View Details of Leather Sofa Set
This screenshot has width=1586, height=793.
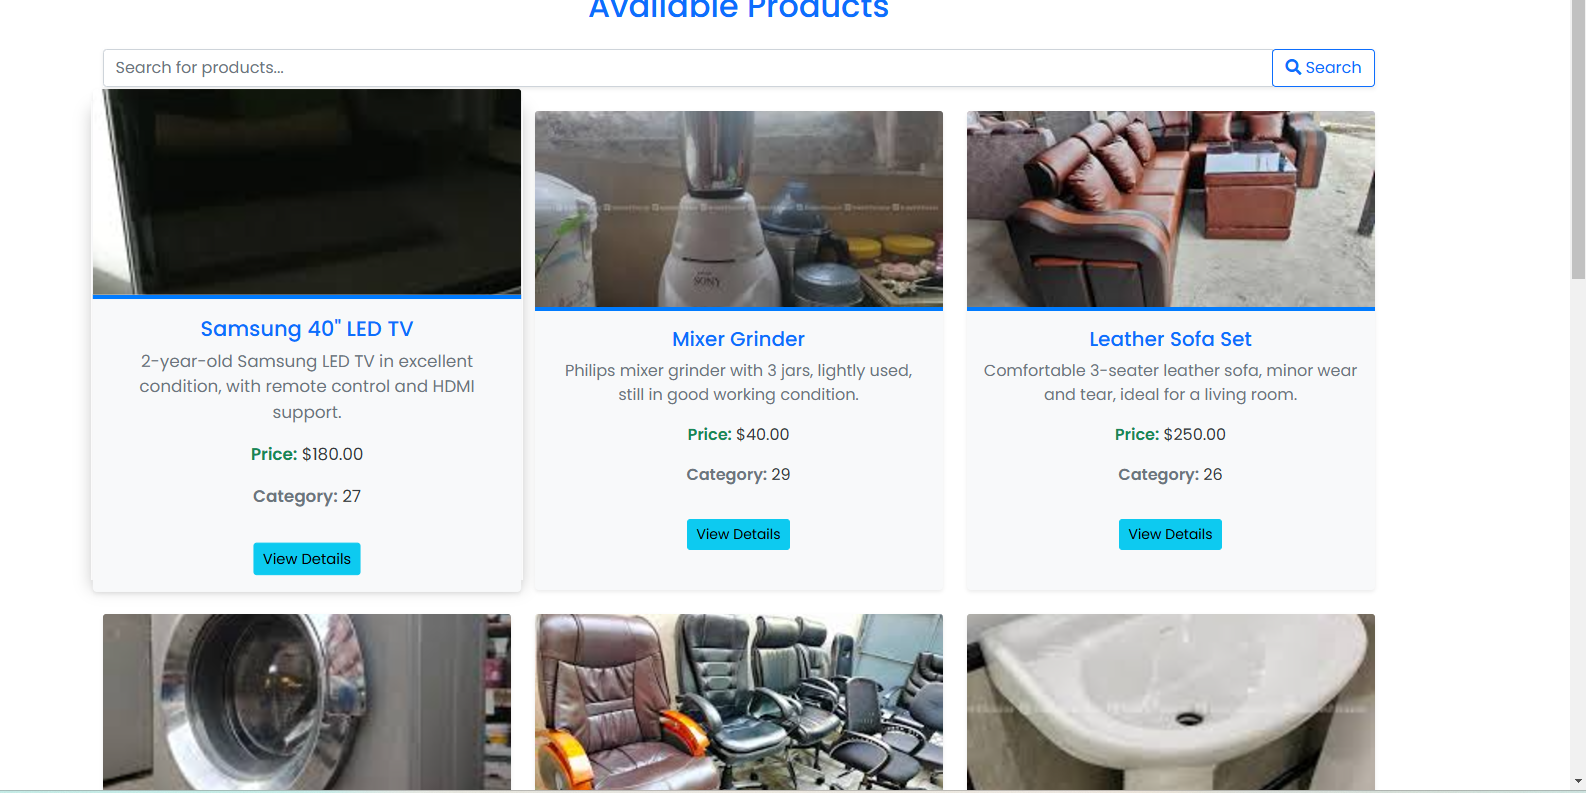click(x=1170, y=535)
